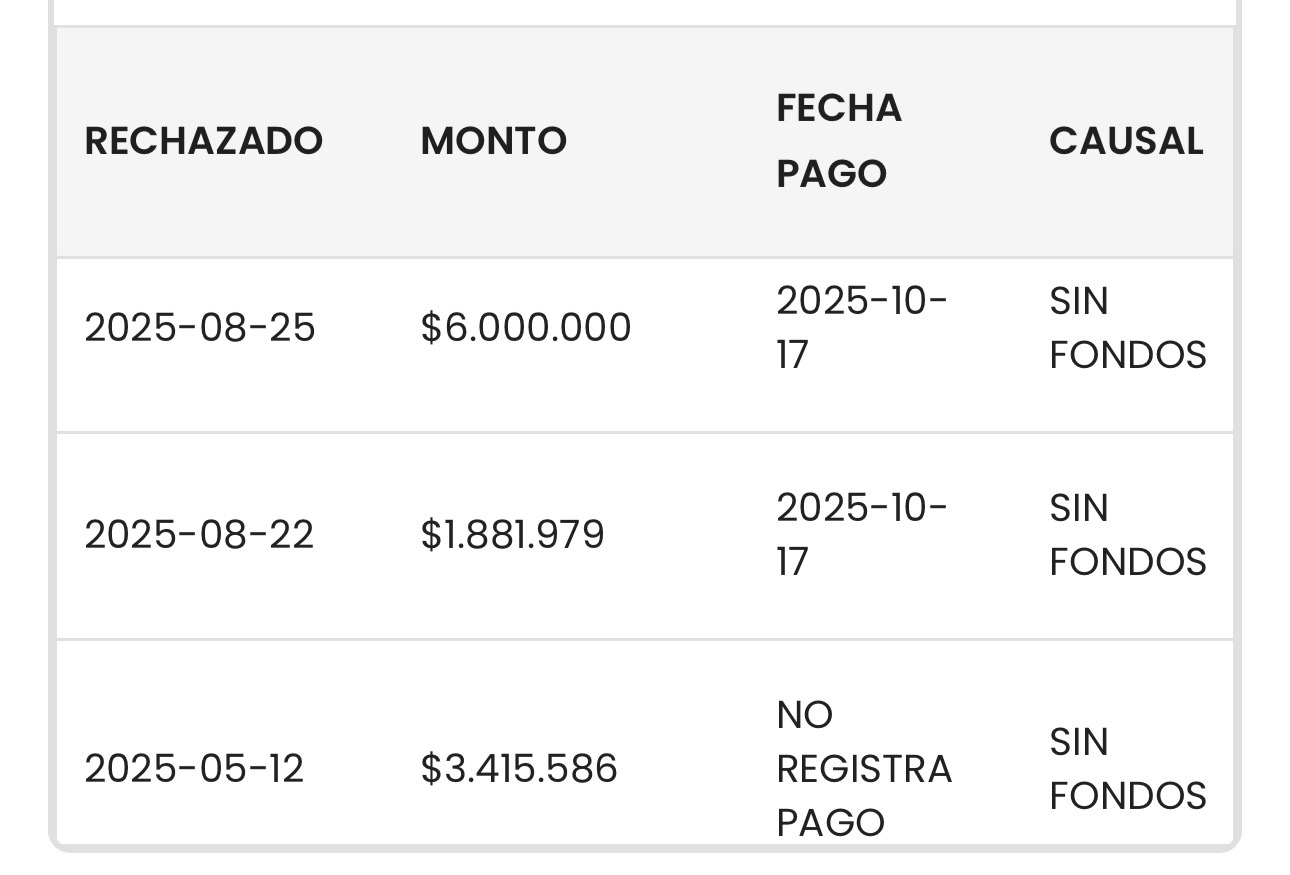1290x875 pixels.
Task: Select the MONTO column header
Action: [x=494, y=141]
